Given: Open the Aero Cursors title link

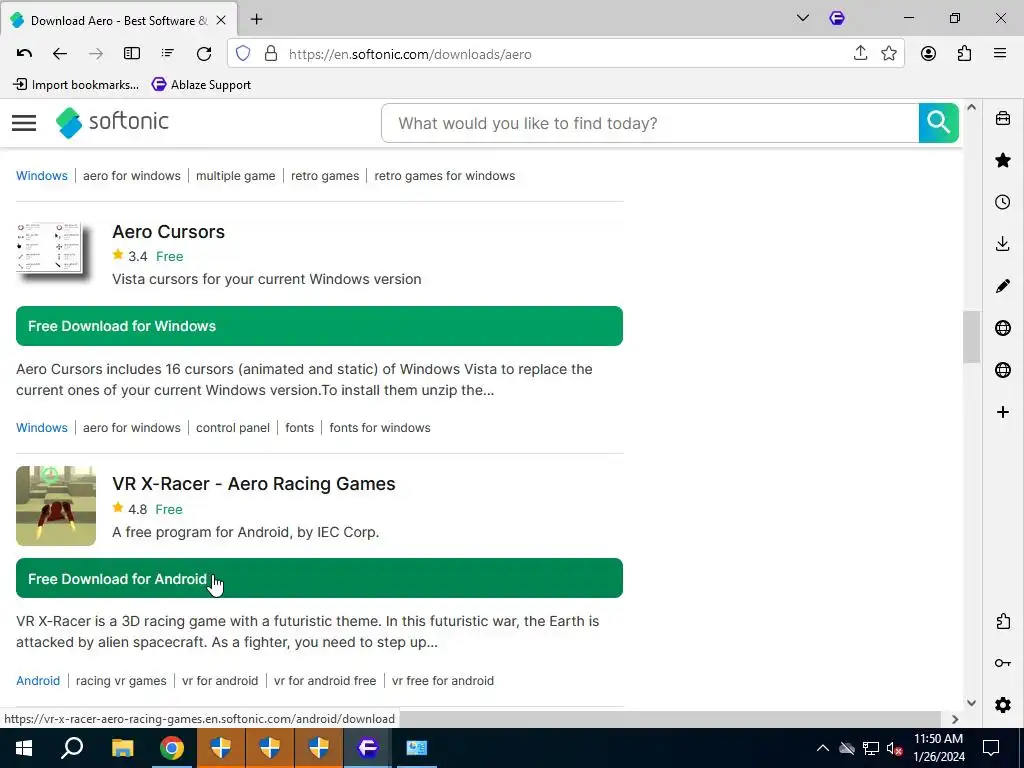Looking at the screenshot, I should click(168, 232).
